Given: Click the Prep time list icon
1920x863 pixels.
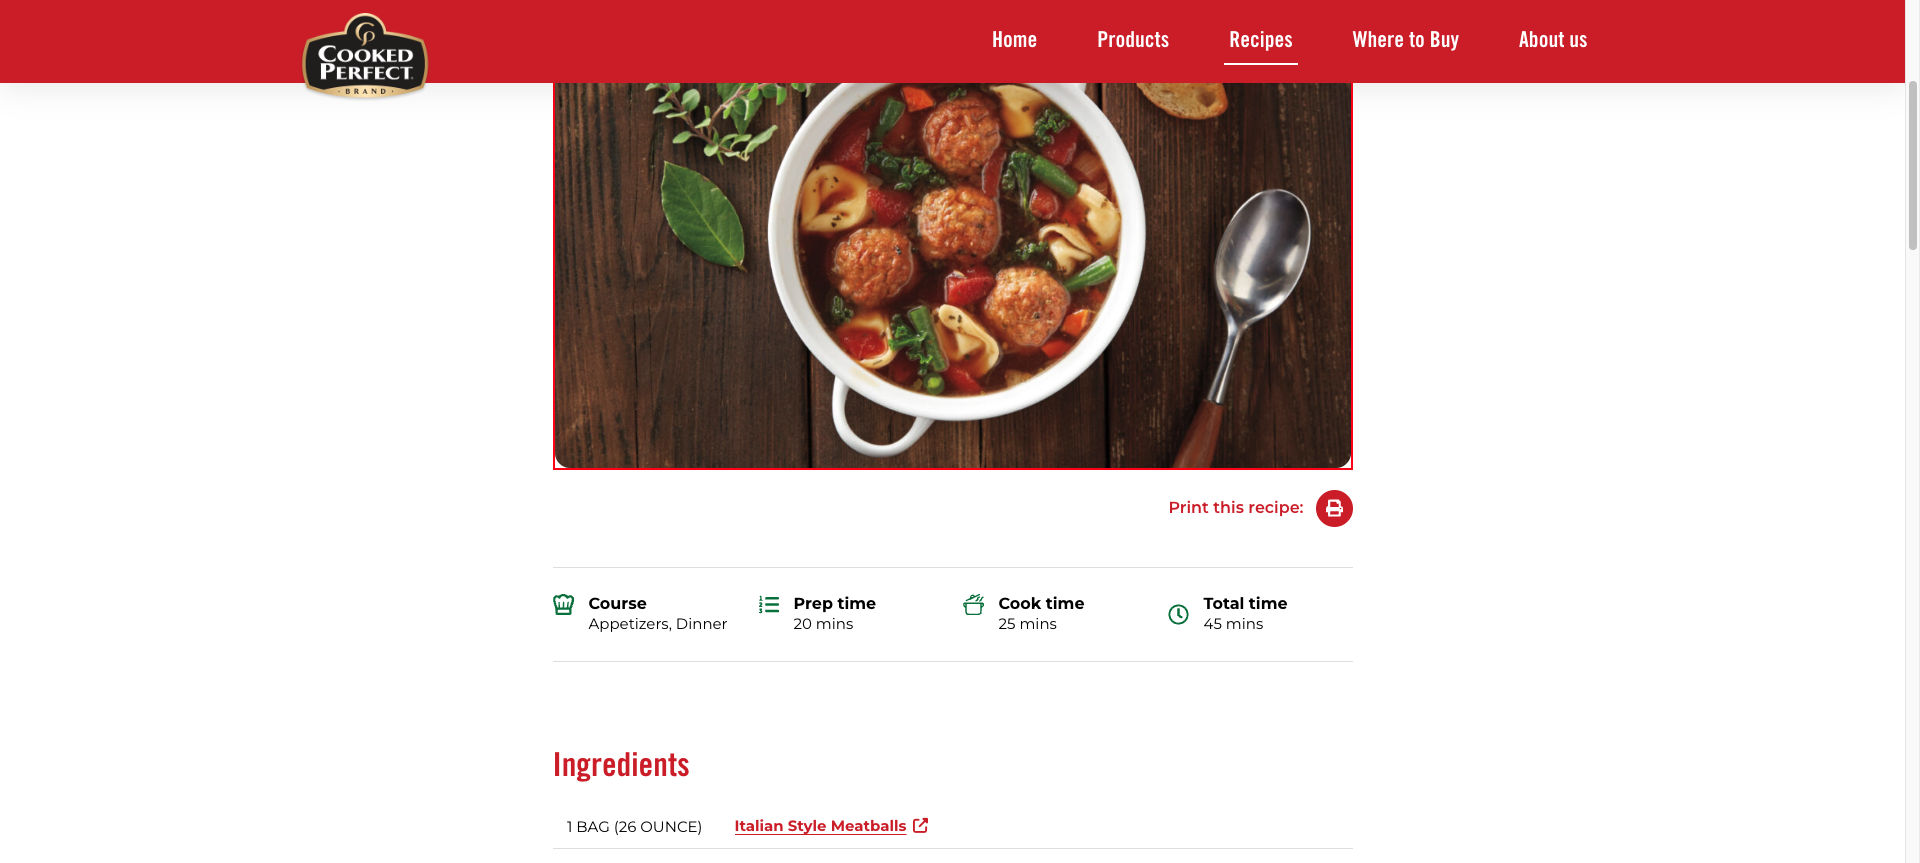Looking at the screenshot, I should click(x=769, y=604).
